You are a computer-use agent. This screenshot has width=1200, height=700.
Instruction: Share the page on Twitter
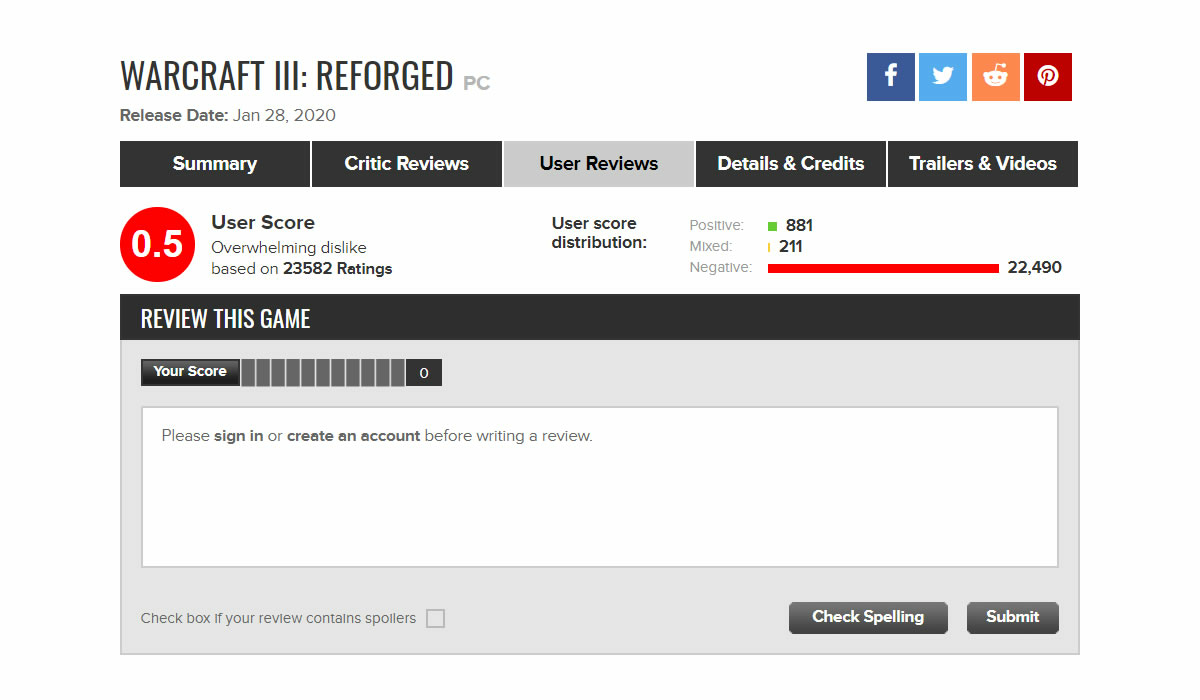pos(943,77)
